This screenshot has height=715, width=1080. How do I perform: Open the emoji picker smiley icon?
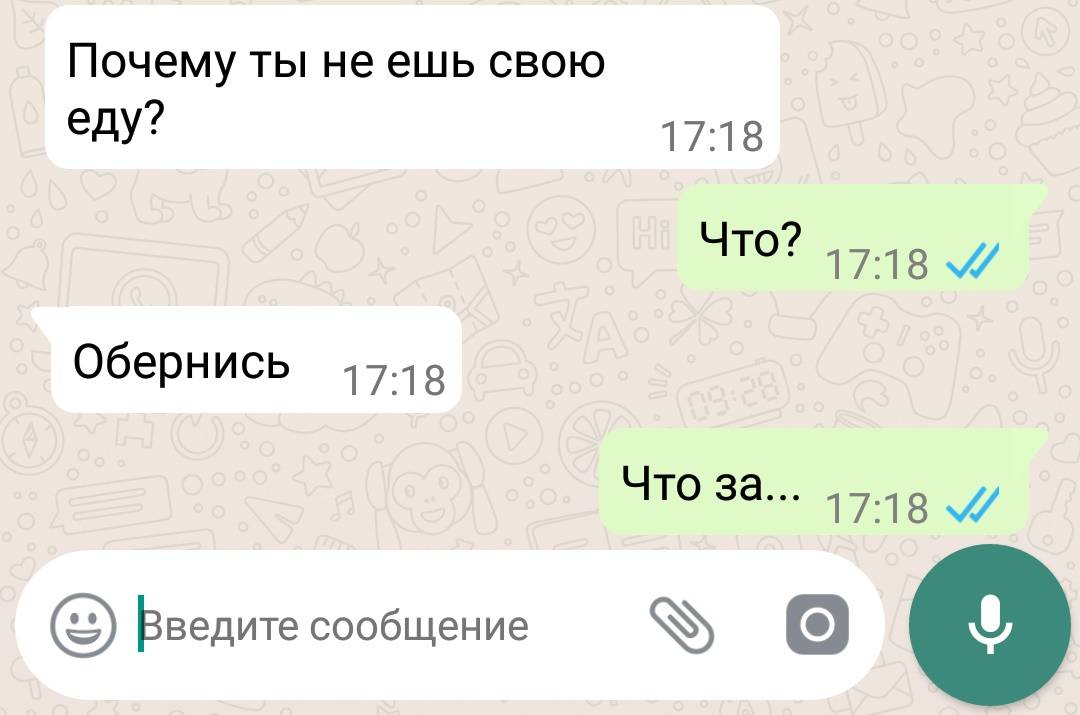83,625
